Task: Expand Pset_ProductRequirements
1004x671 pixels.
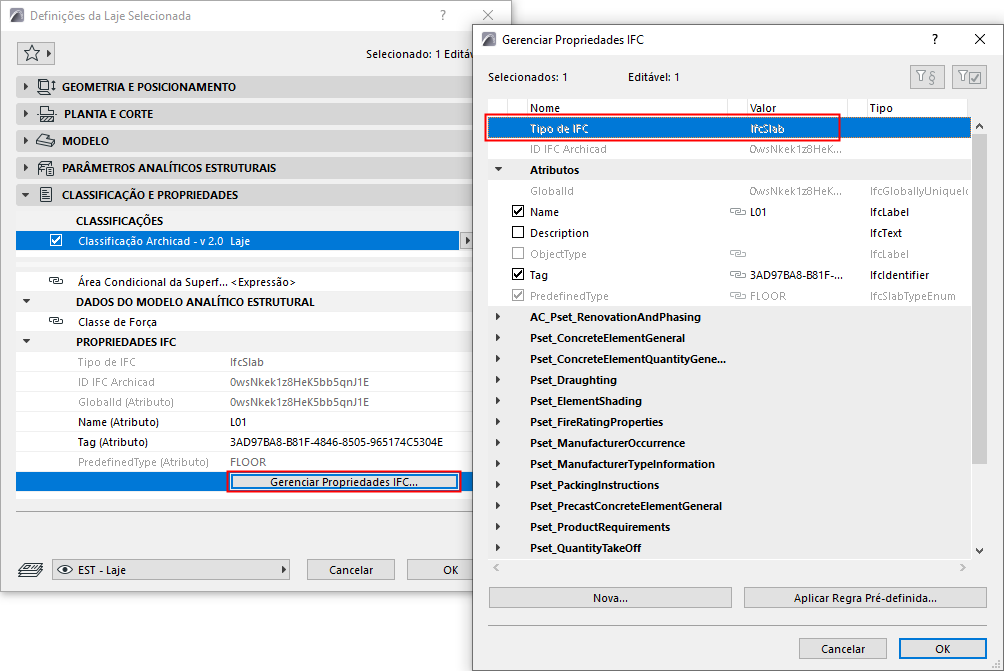Action: click(x=498, y=527)
